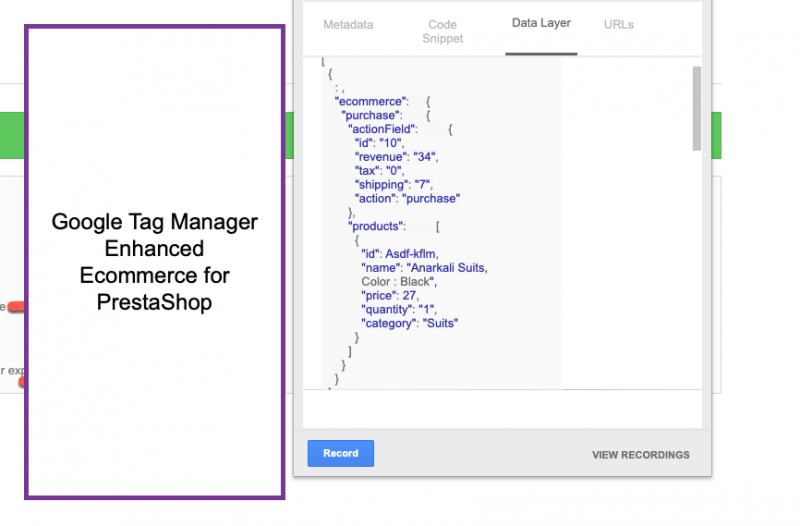This screenshot has width=800, height=526.
Task: Click the "action": "purchase" line
Action: pyautogui.click(x=407, y=199)
